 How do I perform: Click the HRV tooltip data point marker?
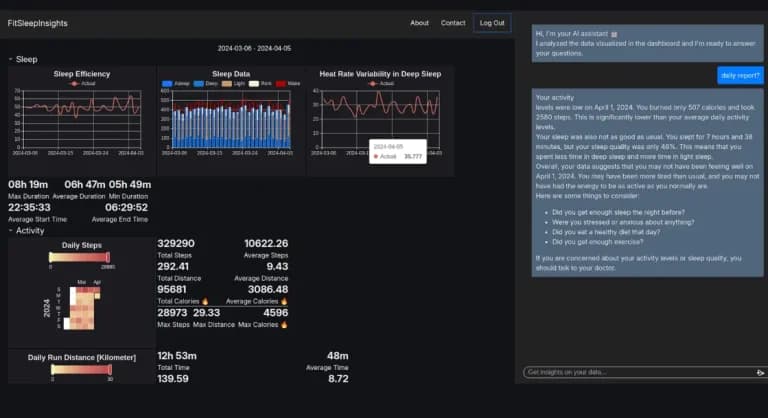point(376,156)
